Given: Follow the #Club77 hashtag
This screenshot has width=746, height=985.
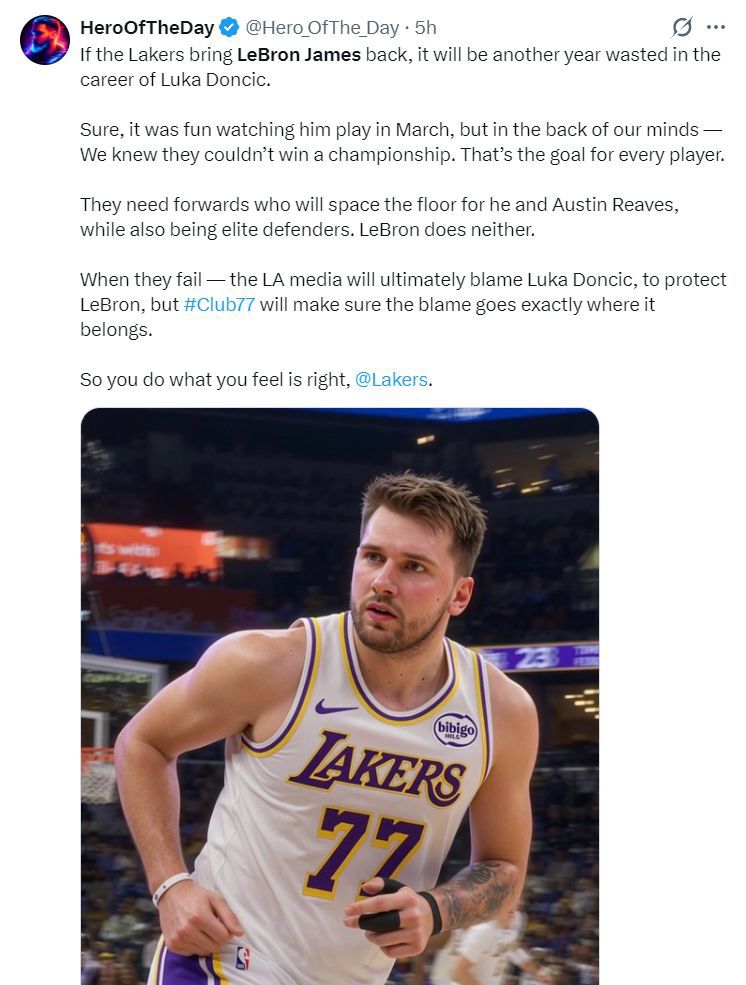Looking at the screenshot, I should [x=220, y=305].
